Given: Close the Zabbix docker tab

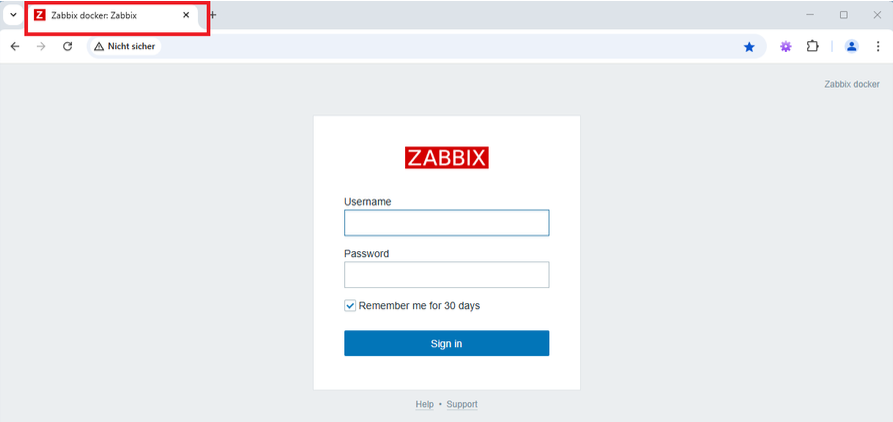Looking at the screenshot, I should point(186,15).
